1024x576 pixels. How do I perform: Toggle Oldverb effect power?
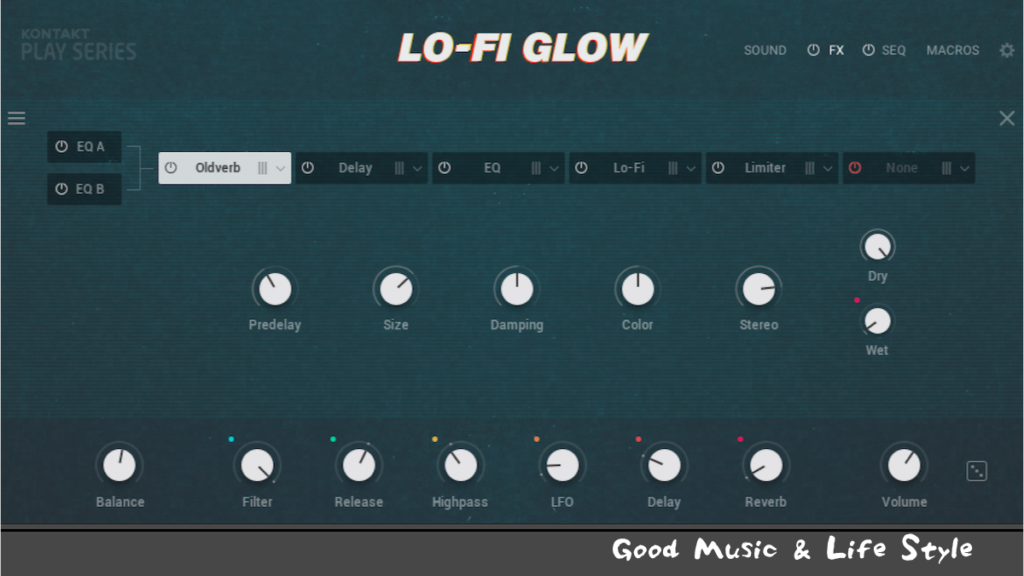tap(171, 168)
